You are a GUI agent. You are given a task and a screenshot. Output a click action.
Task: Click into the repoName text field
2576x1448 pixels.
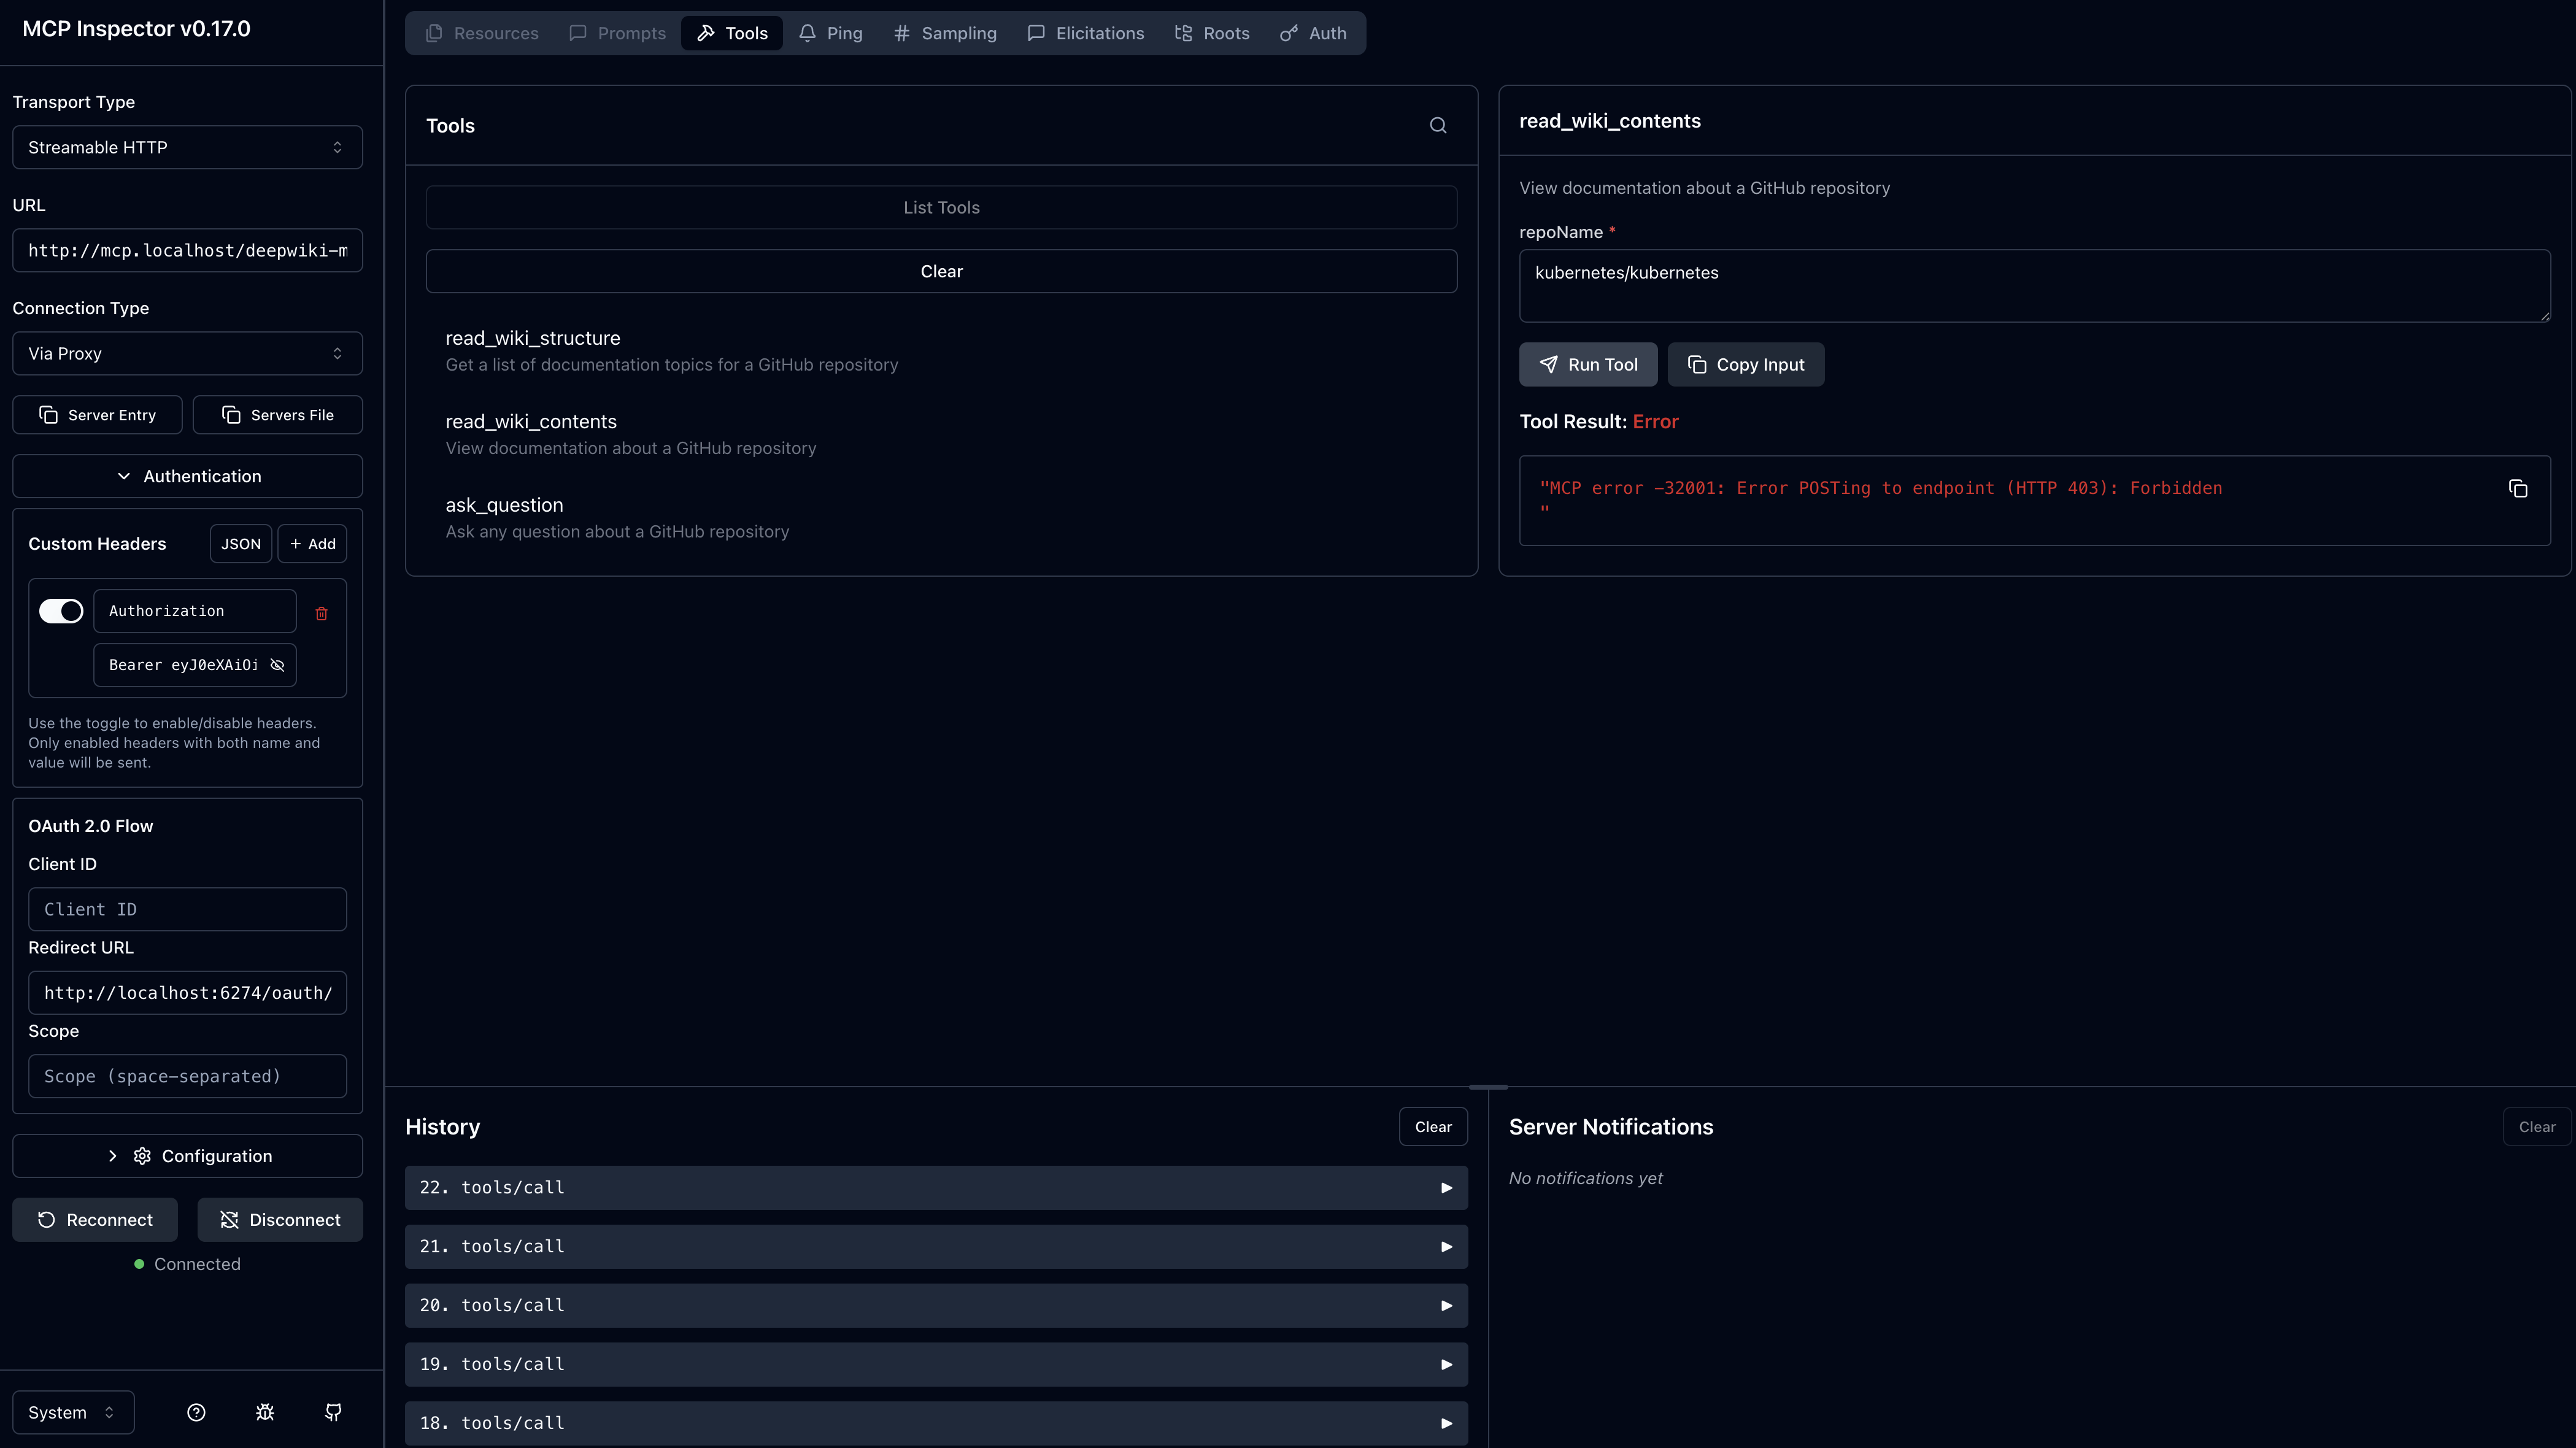pos(2033,286)
